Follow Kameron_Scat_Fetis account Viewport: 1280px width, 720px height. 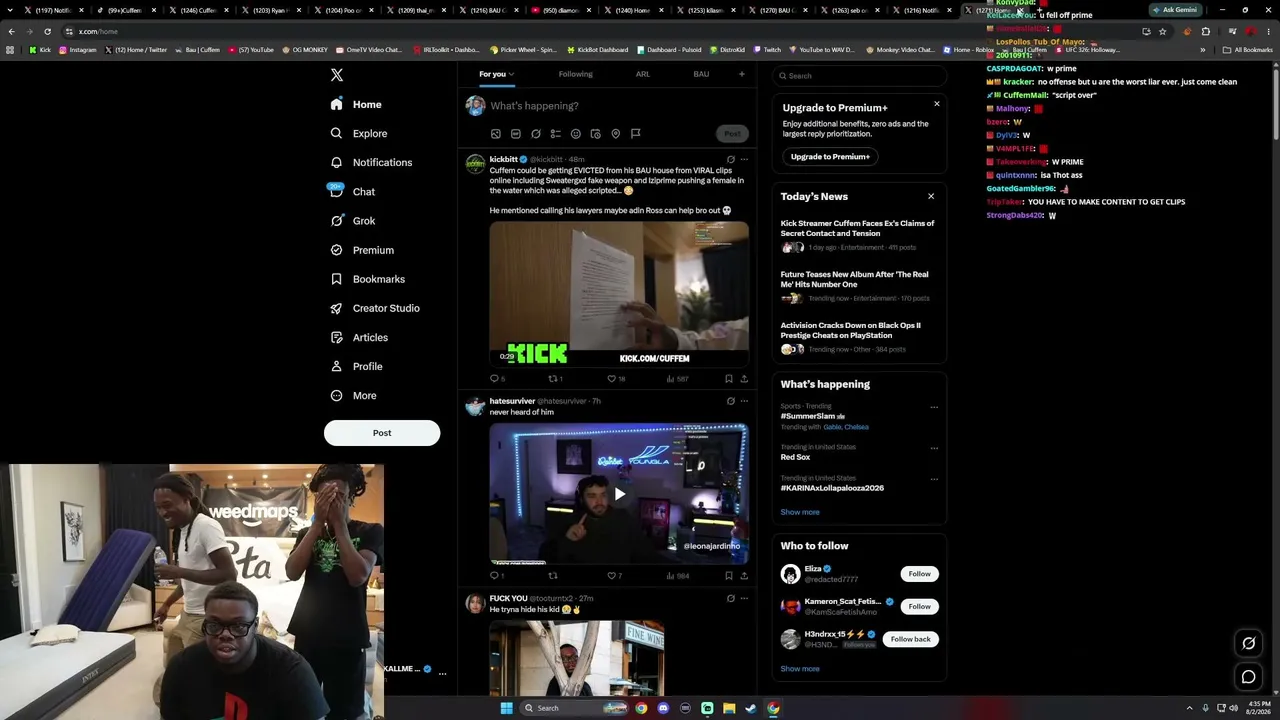click(919, 606)
